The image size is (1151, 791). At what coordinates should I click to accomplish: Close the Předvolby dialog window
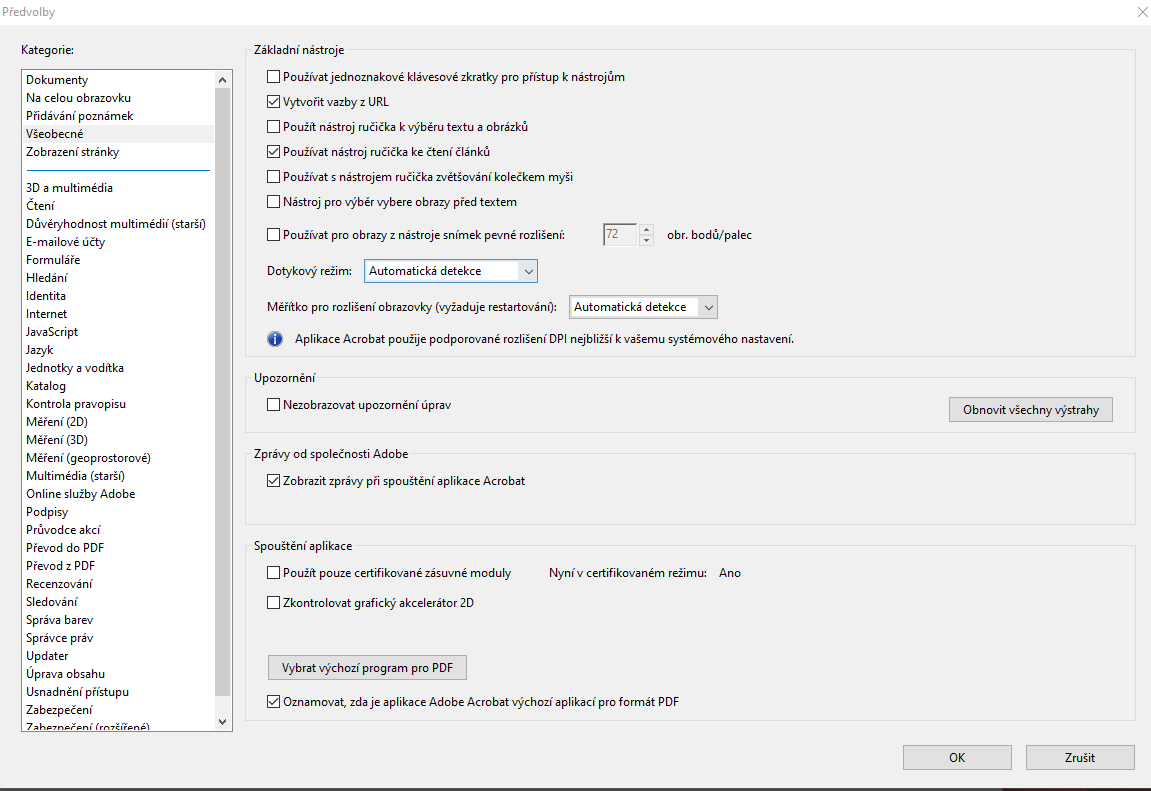pos(1141,12)
